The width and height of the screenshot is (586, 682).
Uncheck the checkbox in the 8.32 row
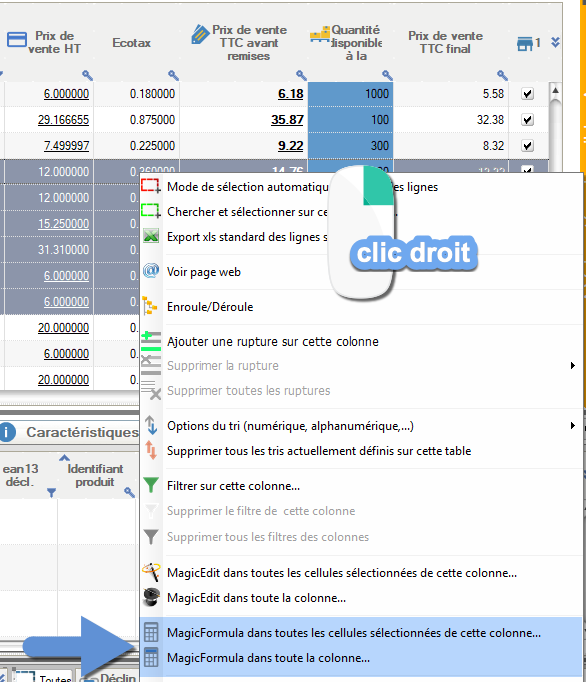click(x=527, y=146)
